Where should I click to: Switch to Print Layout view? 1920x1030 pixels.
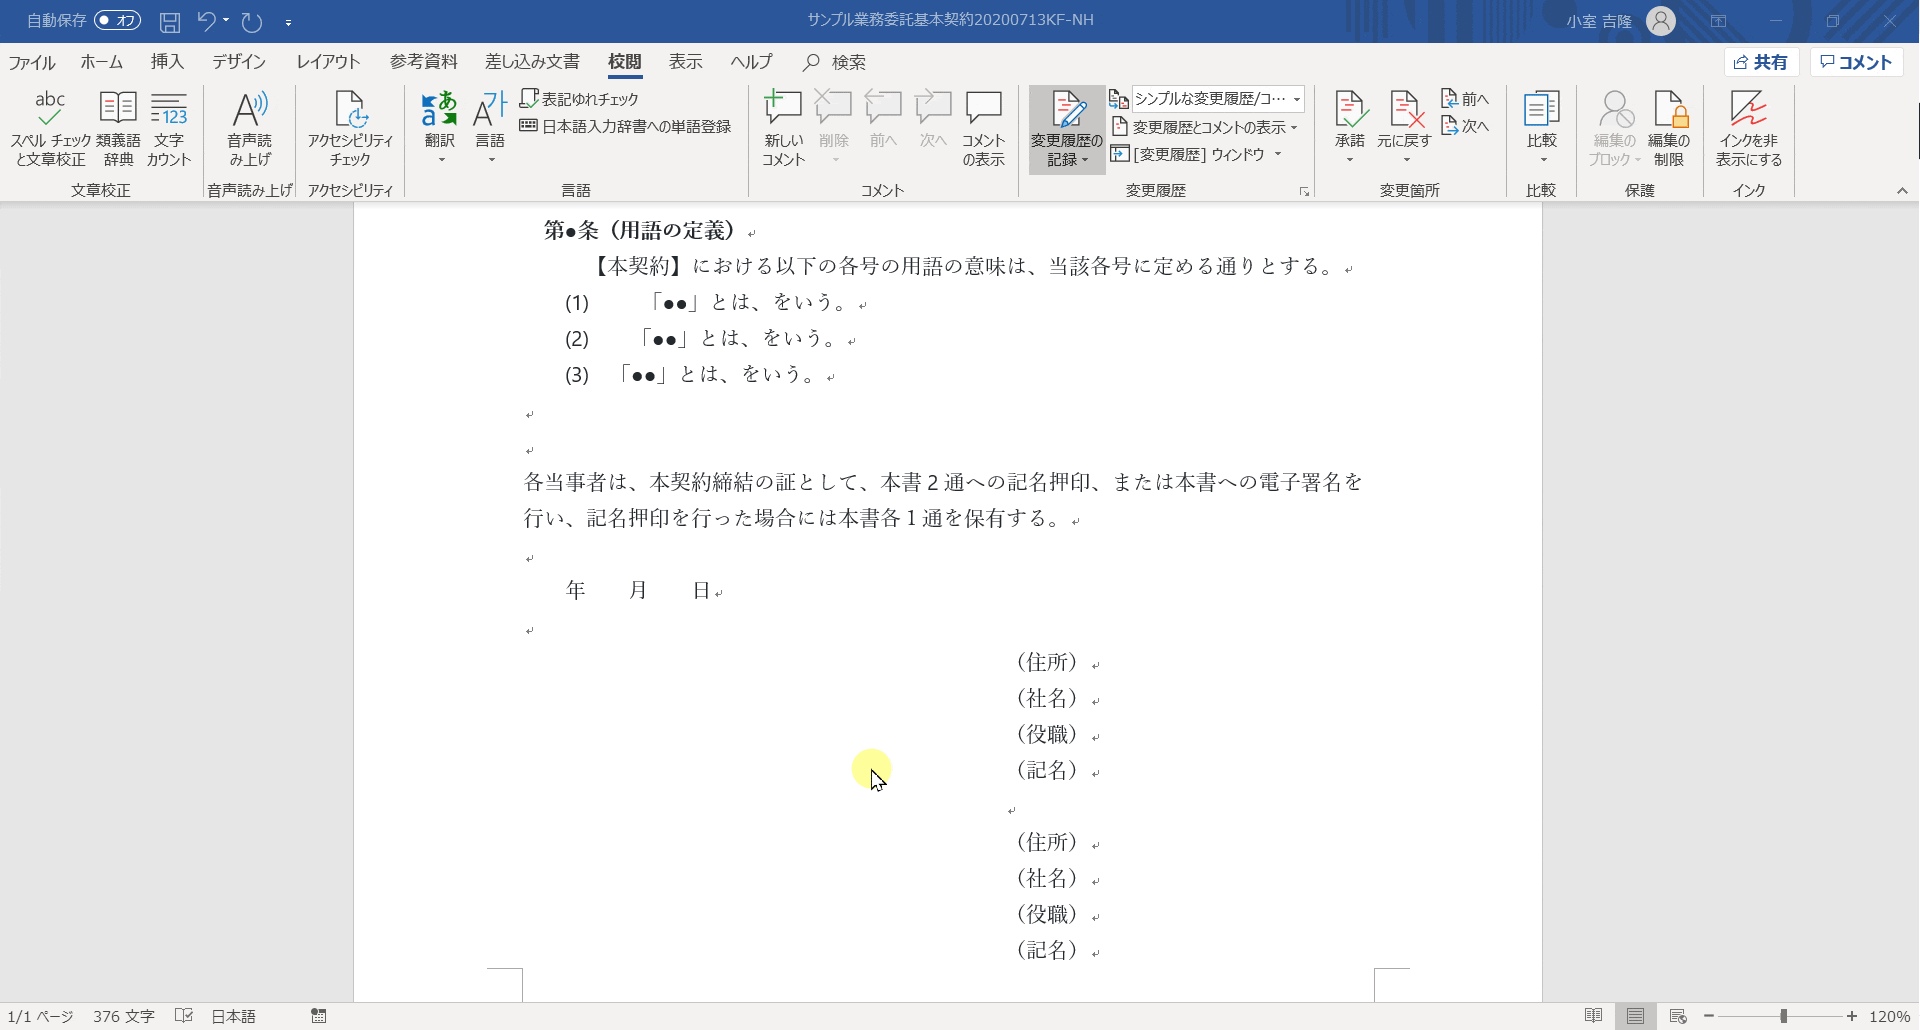point(1635,1016)
